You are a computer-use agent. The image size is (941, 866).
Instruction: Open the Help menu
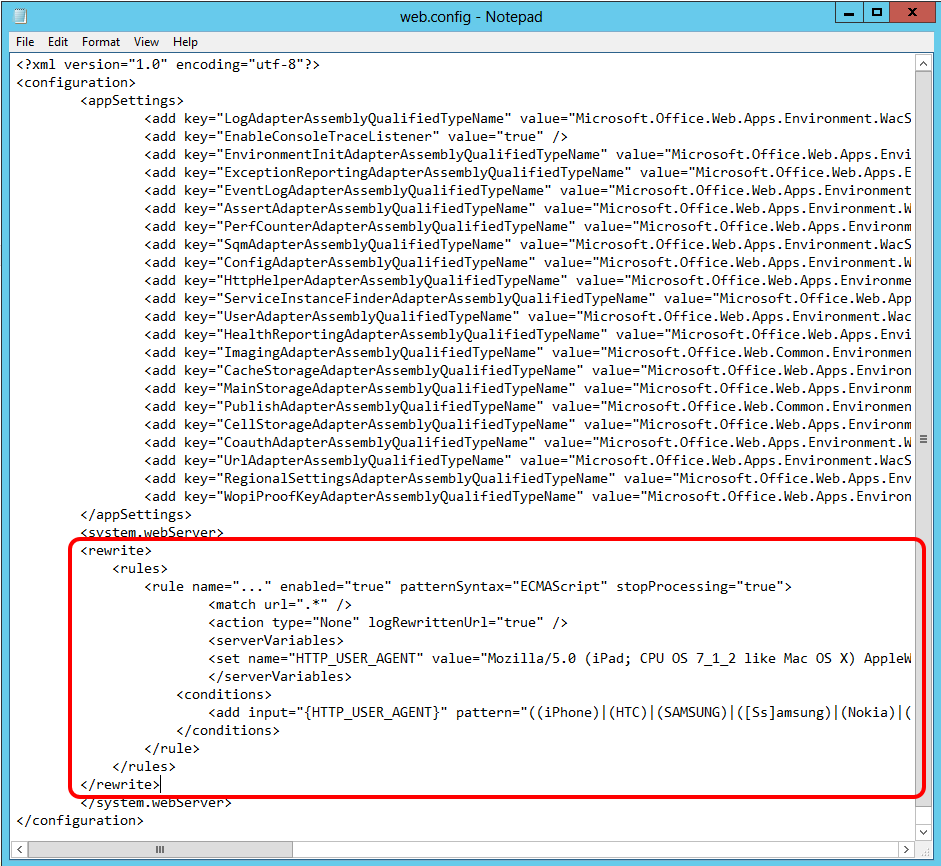[x=185, y=42]
